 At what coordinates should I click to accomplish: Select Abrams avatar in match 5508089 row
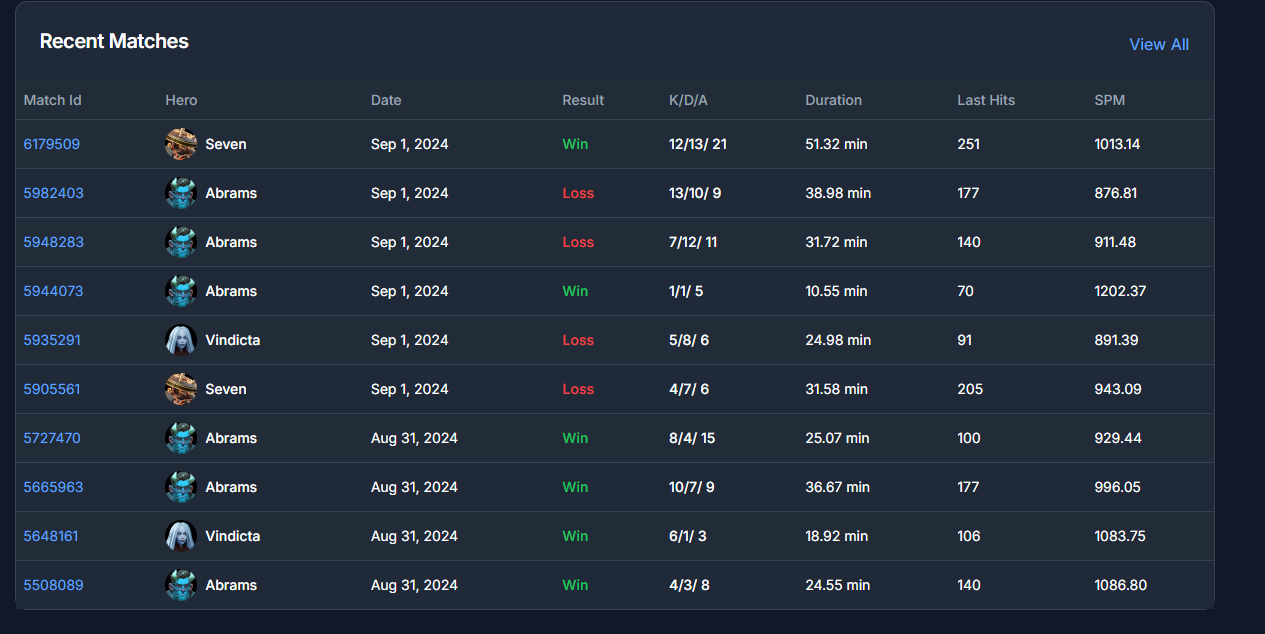click(181, 585)
